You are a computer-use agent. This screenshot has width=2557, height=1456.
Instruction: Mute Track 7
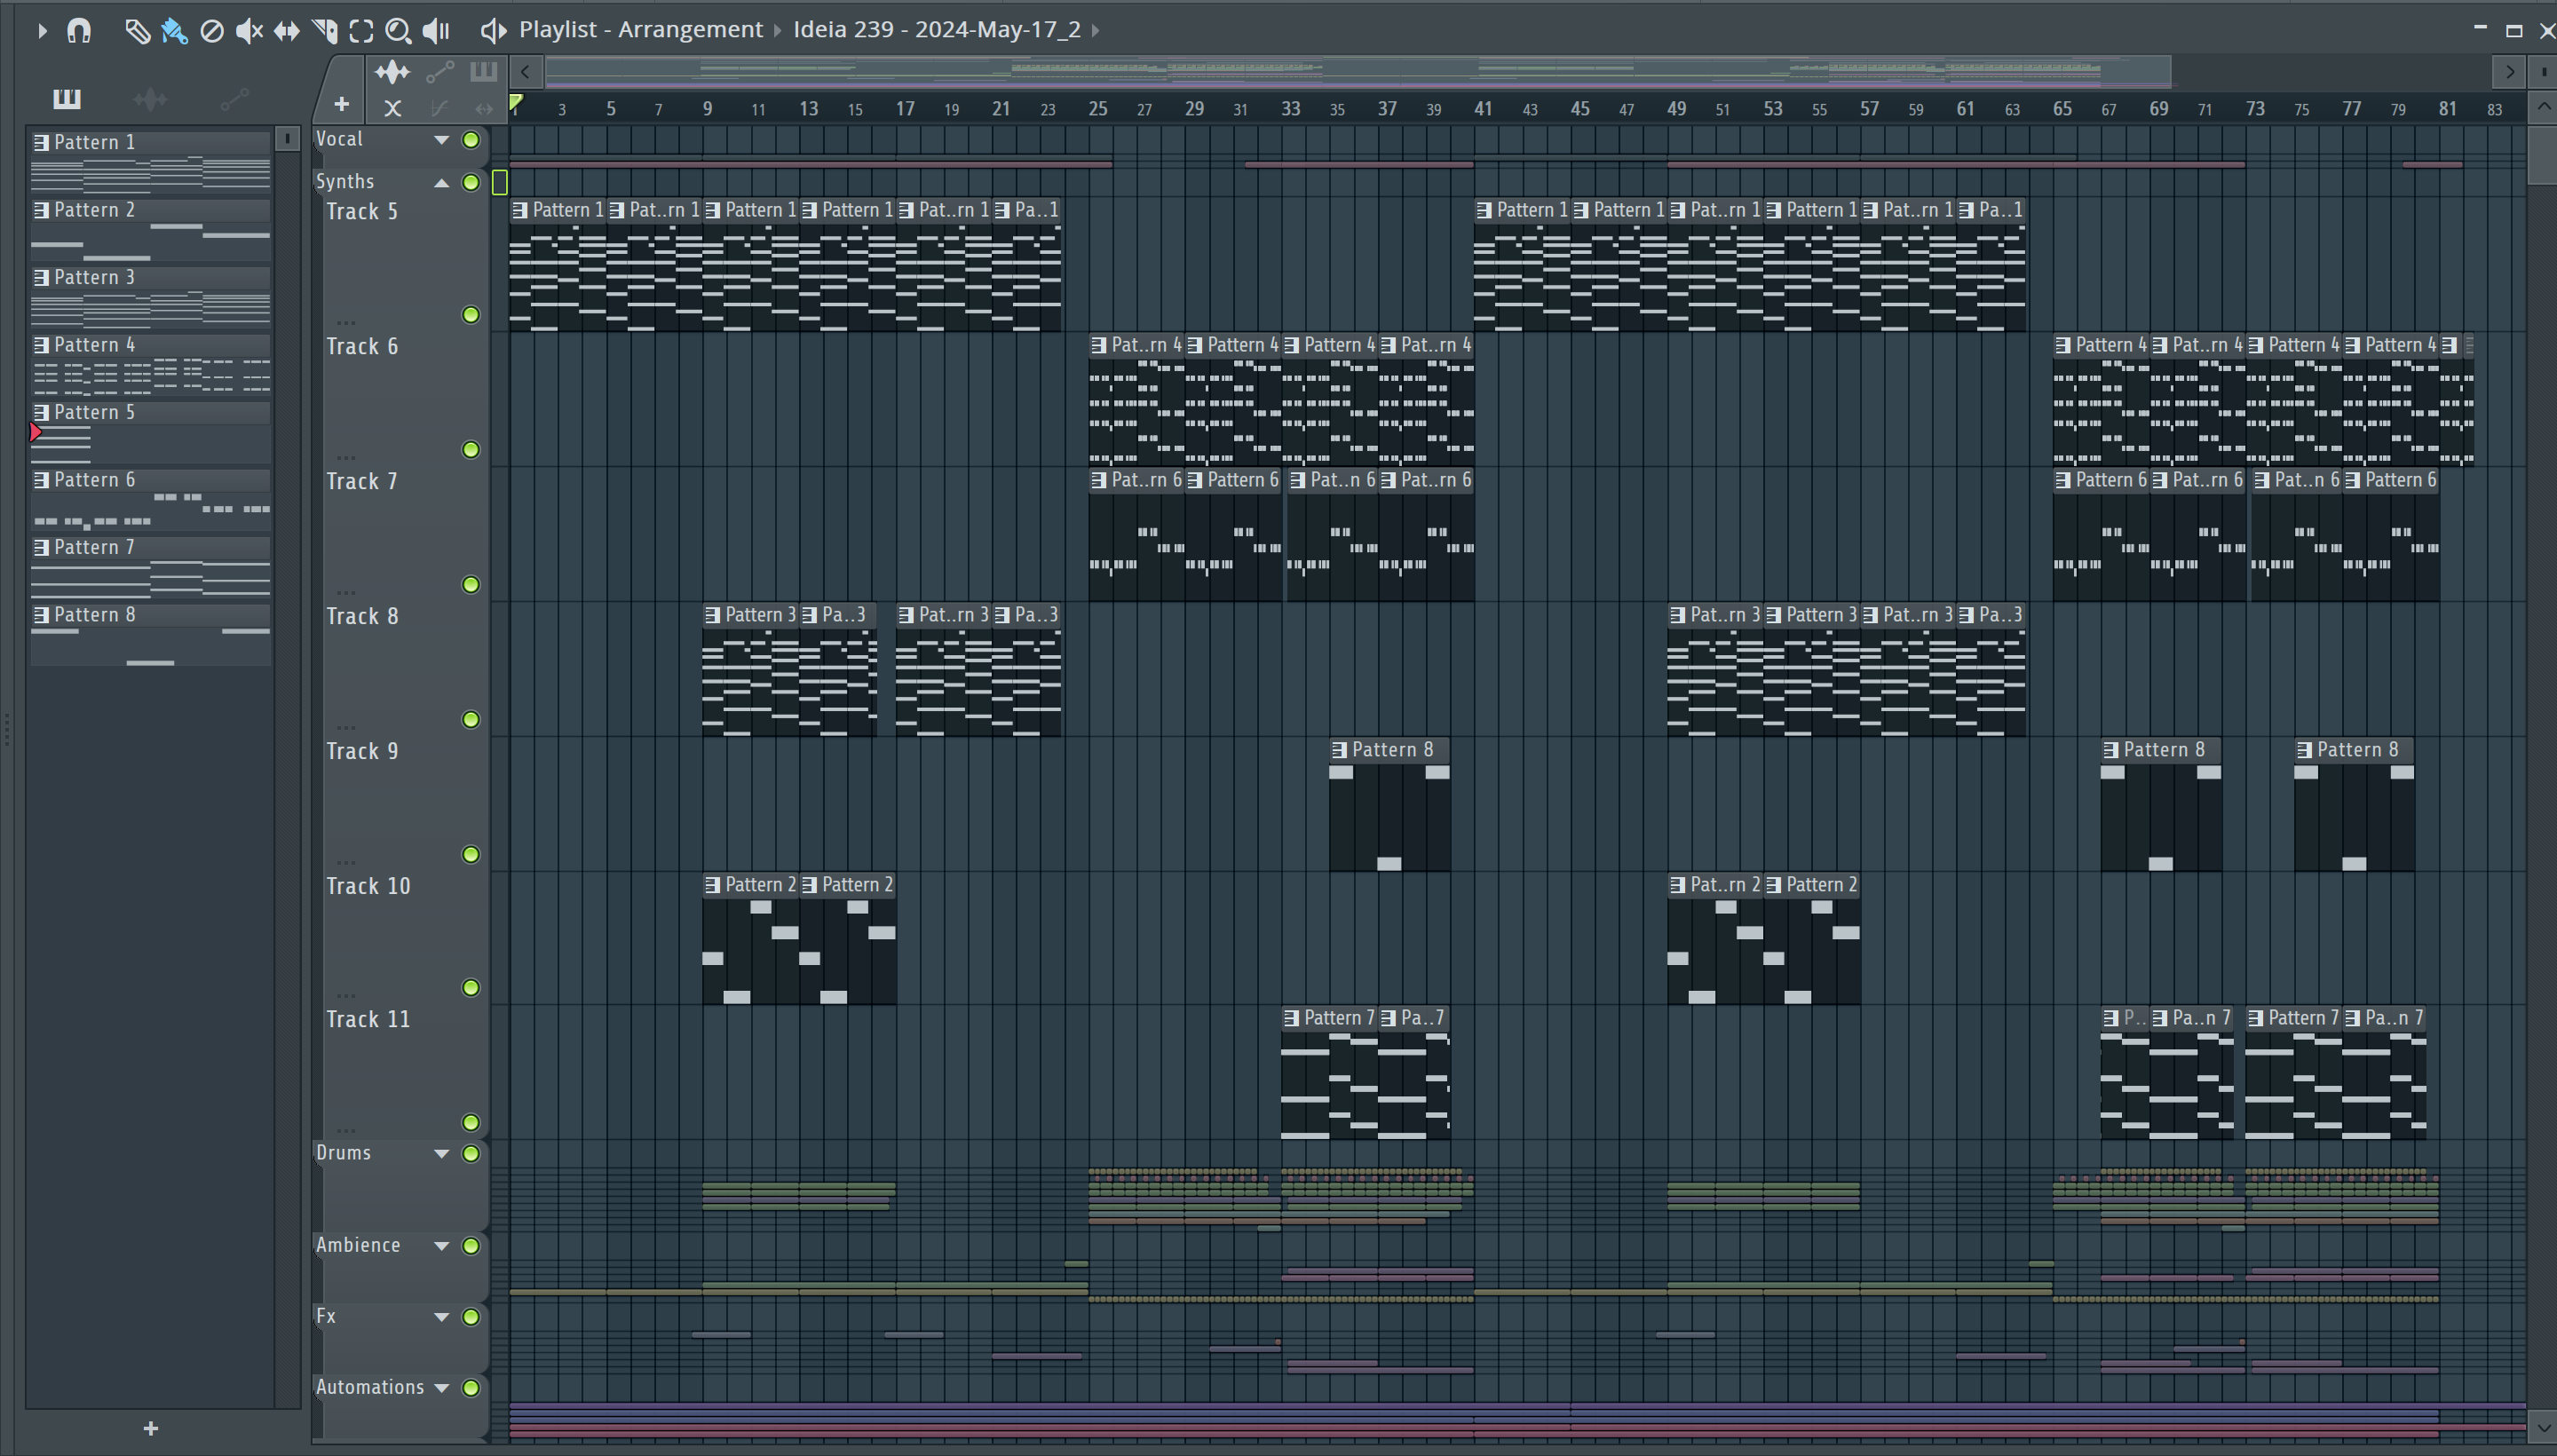[471, 585]
